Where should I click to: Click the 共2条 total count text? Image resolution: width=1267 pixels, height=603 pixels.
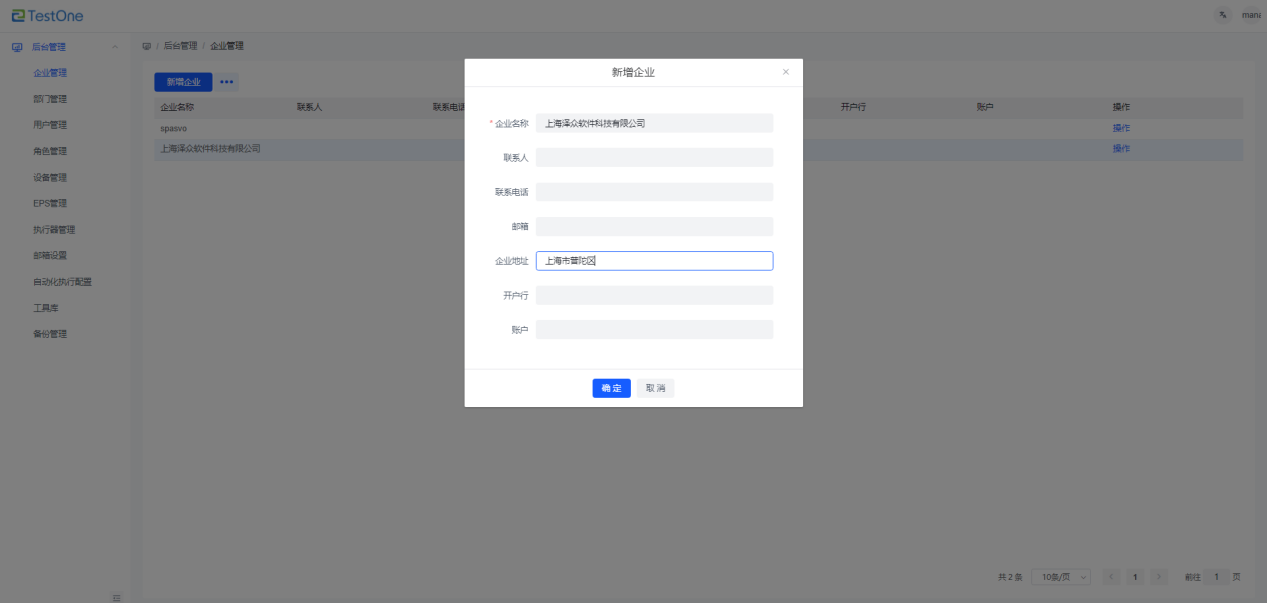click(x=1010, y=577)
